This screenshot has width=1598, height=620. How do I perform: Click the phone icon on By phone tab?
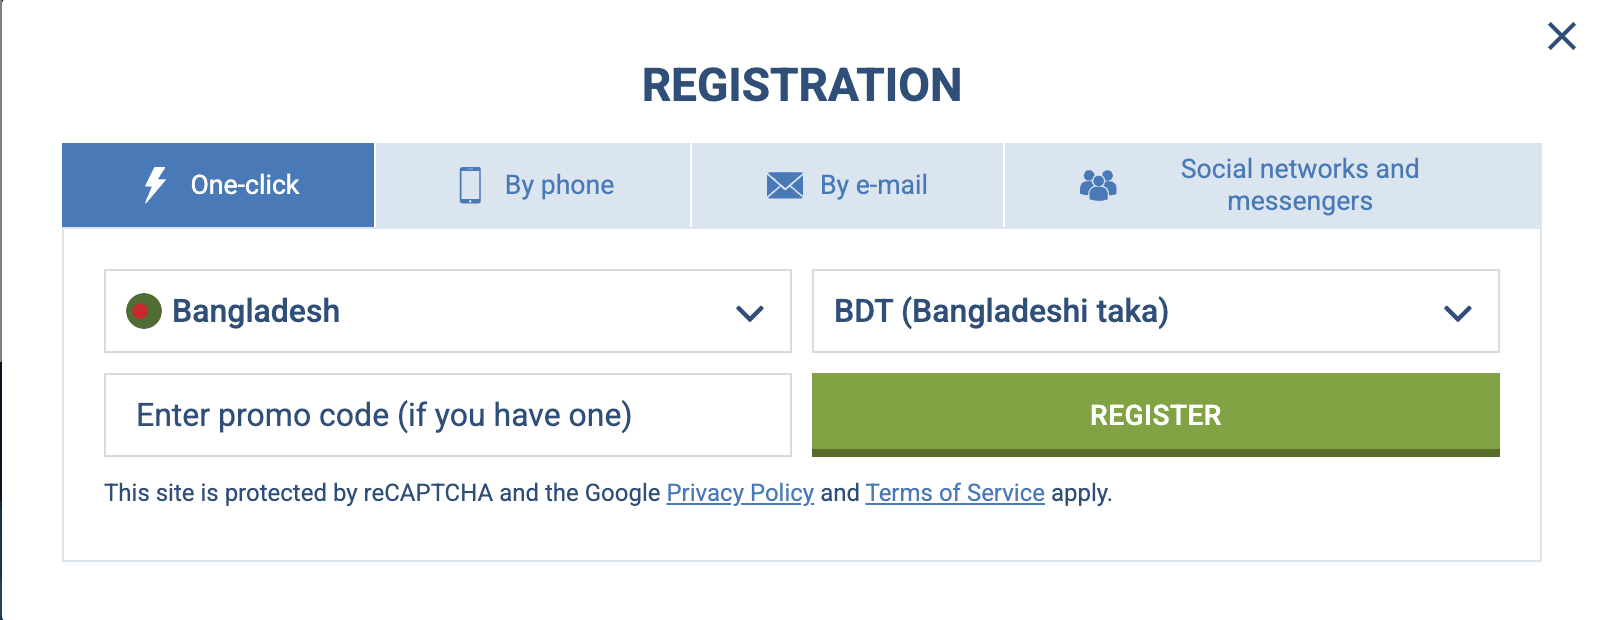pyautogui.click(x=469, y=184)
